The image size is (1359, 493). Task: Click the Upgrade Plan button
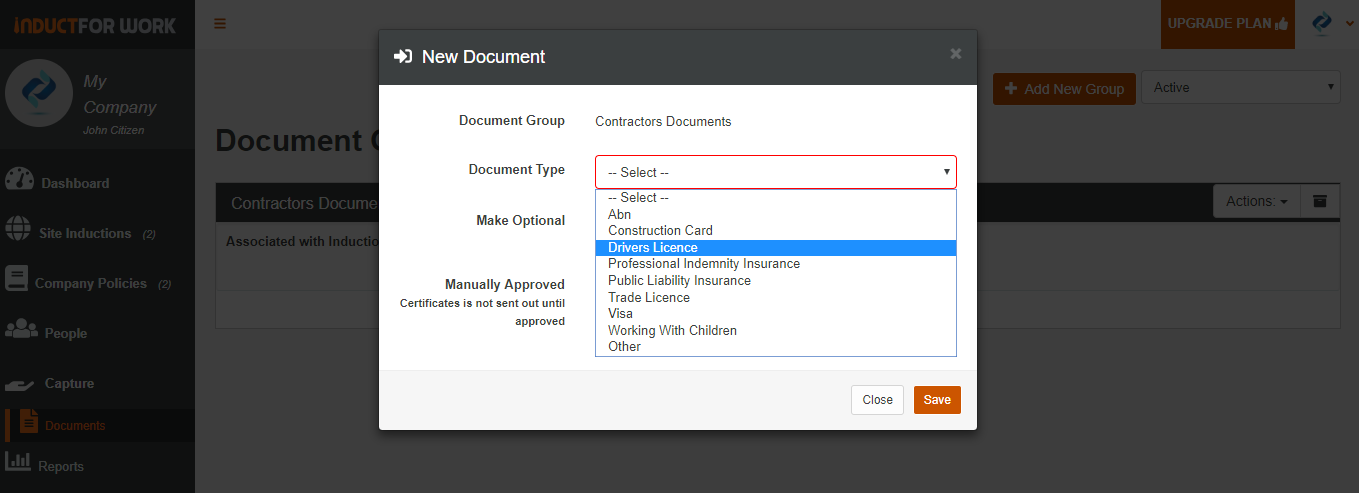[x=1228, y=24]
